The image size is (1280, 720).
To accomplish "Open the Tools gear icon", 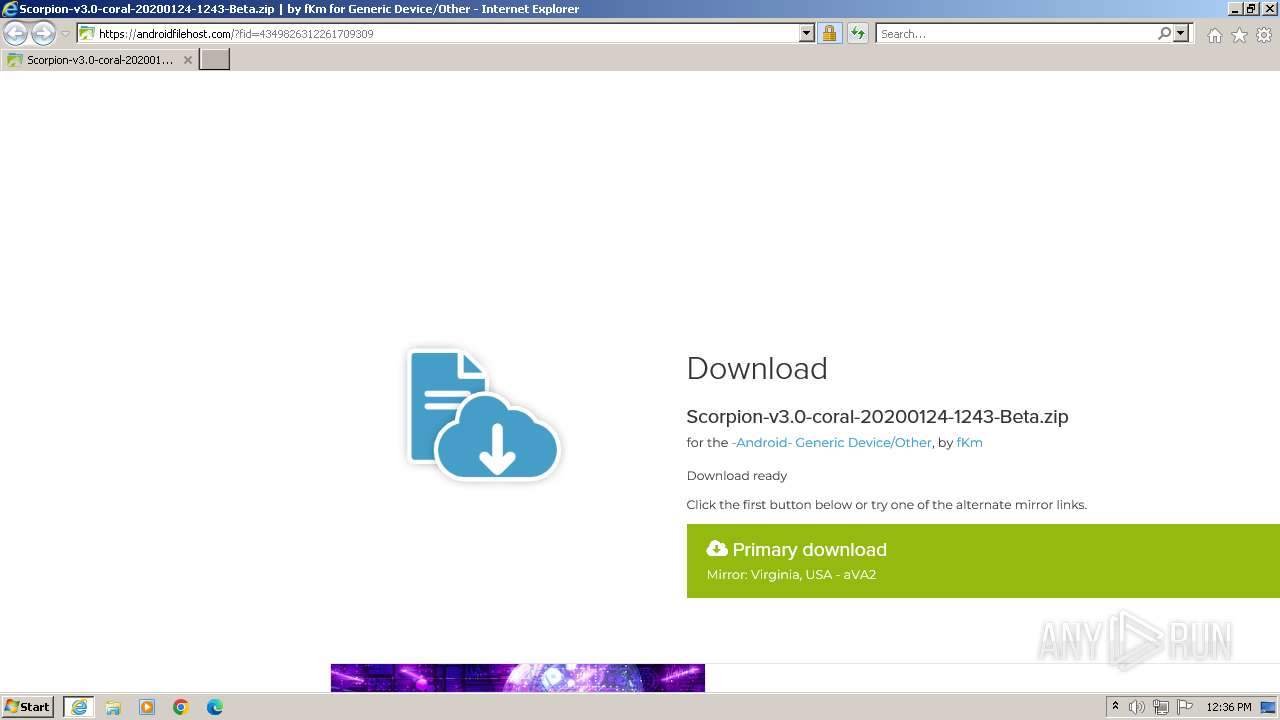I will pos(1264,35).
